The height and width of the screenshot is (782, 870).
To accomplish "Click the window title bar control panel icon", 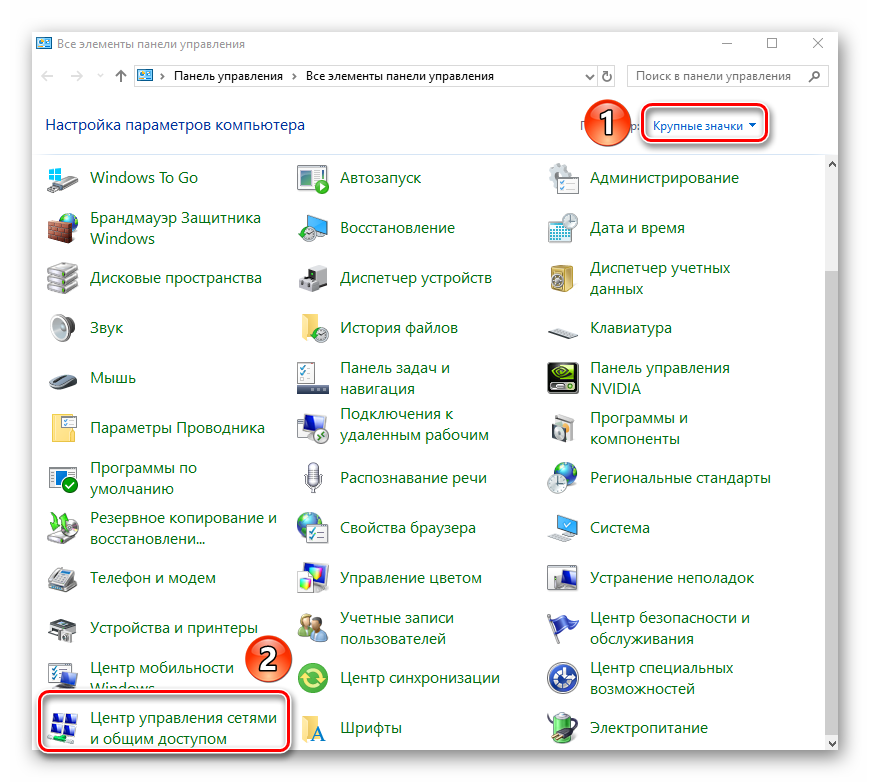I will click(x=44, y=43).
